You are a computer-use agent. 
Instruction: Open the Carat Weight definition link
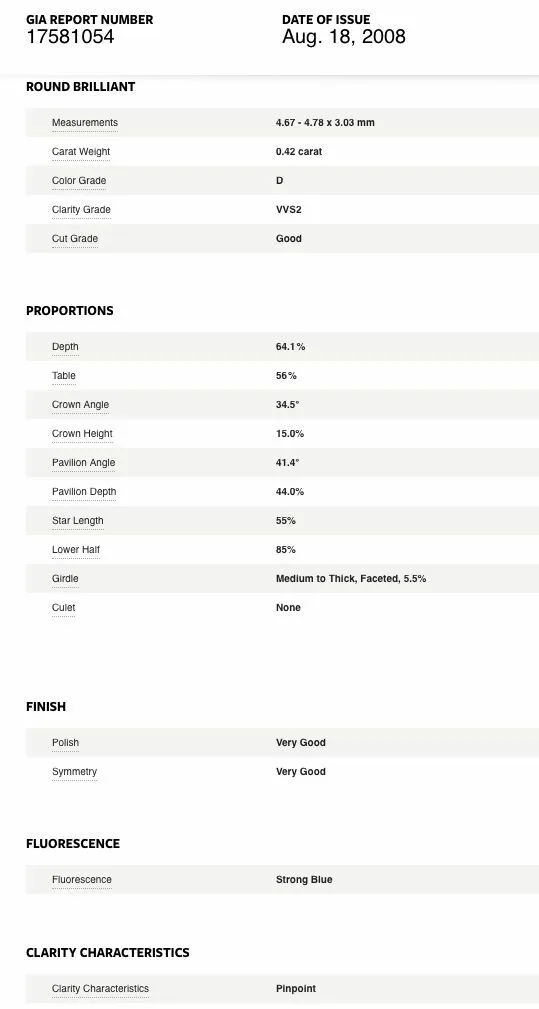tap(81, 152)
